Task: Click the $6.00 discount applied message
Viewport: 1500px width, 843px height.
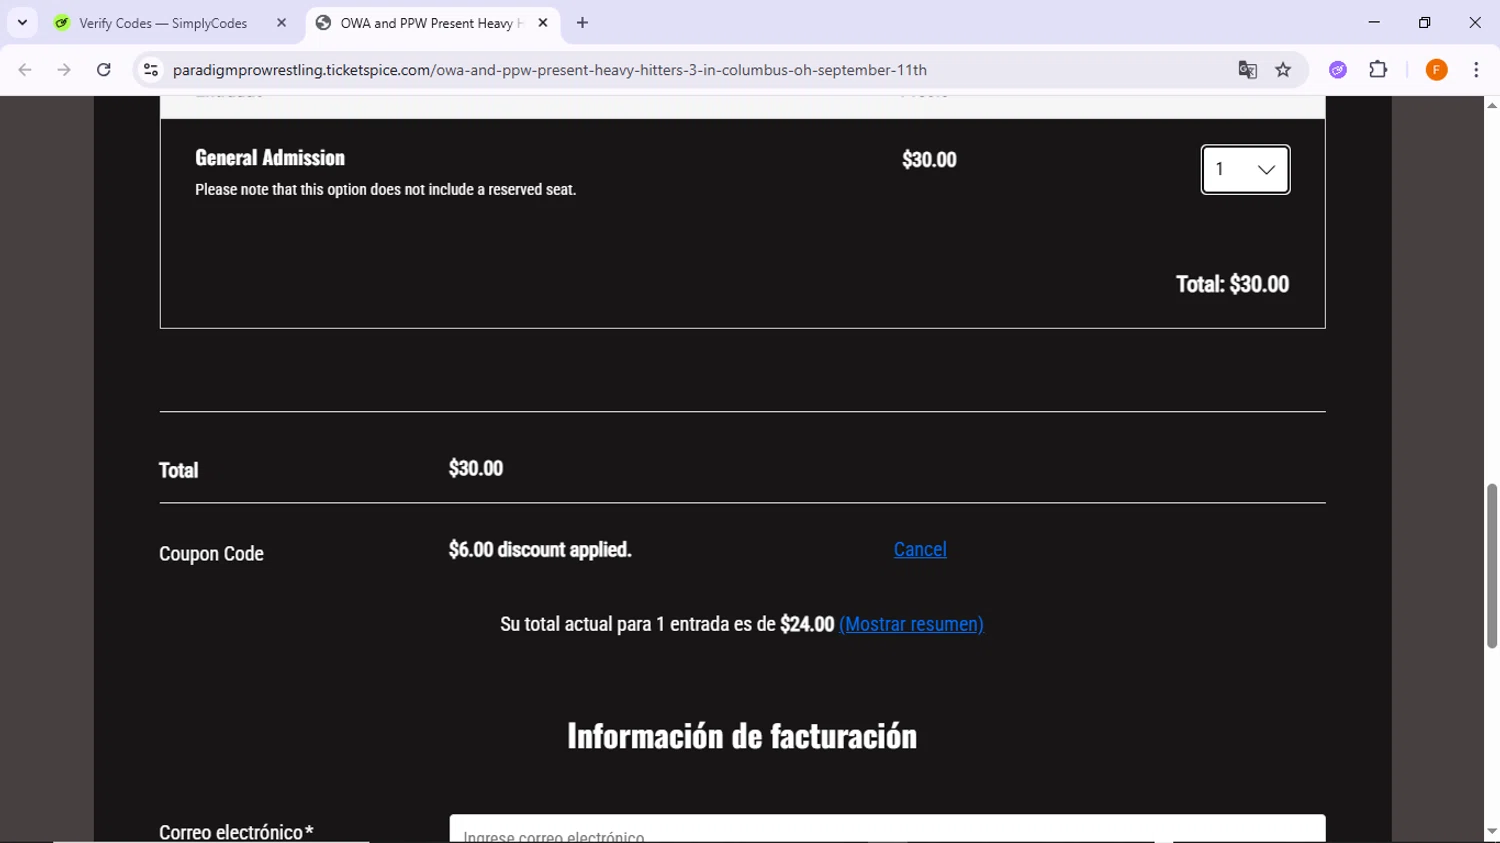Action: coord(540,549)
